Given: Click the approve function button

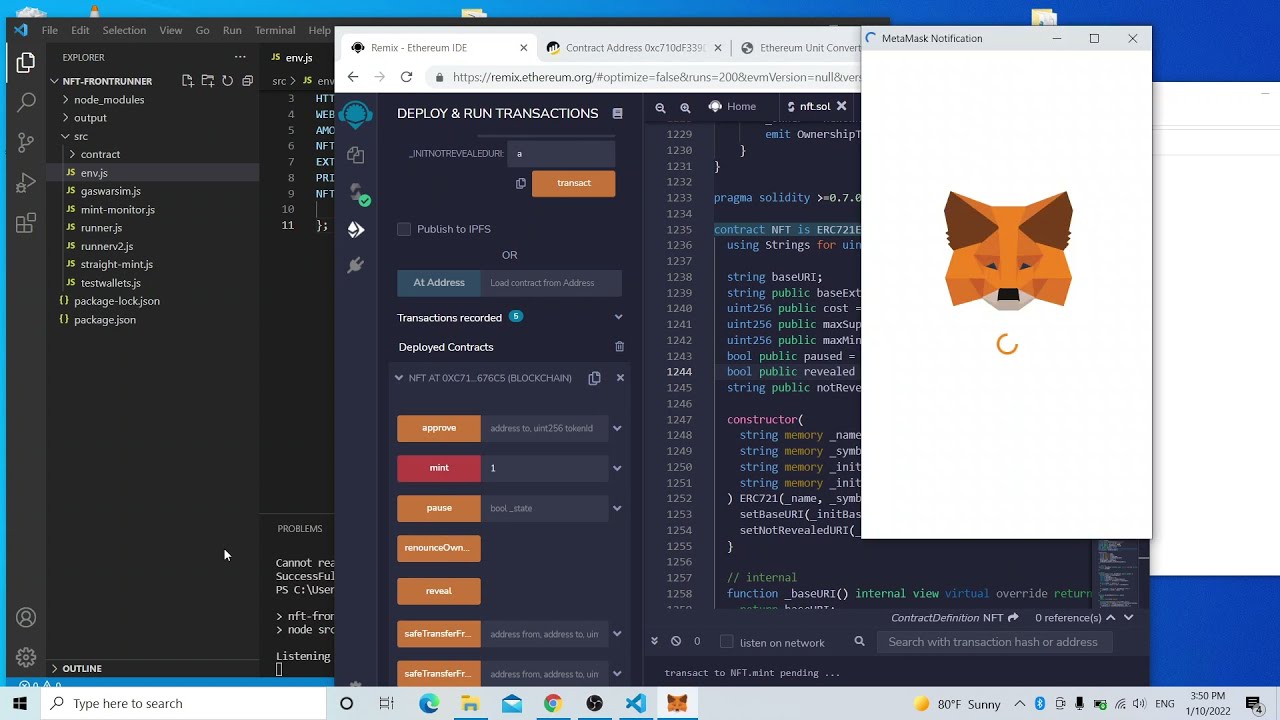Looking at the screenshot, I should click(439, 428).
